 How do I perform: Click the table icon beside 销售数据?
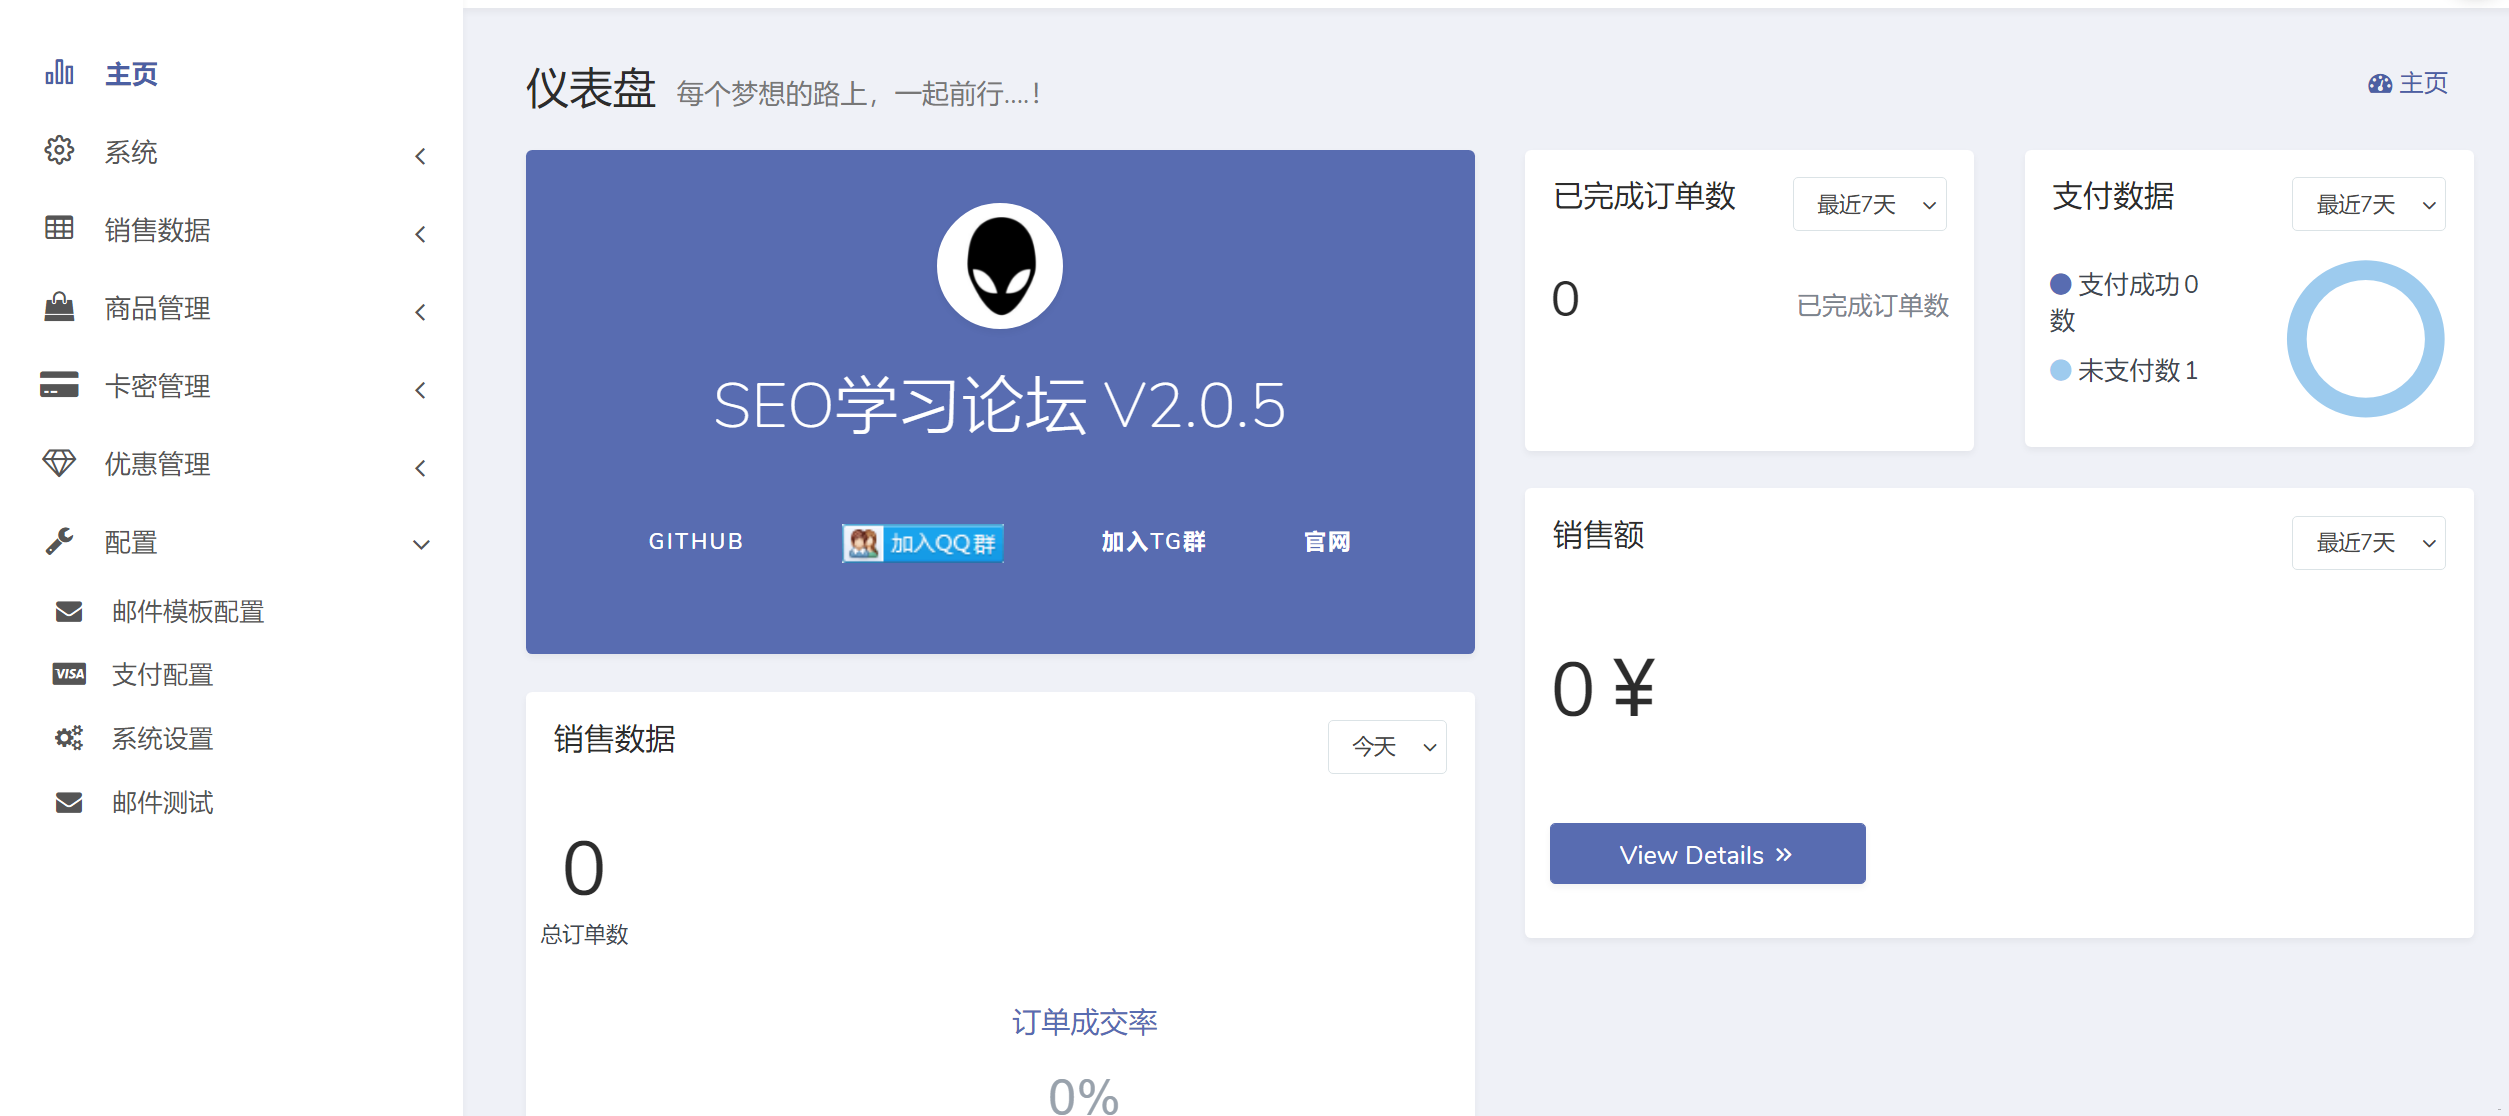(x=59, y=229)
